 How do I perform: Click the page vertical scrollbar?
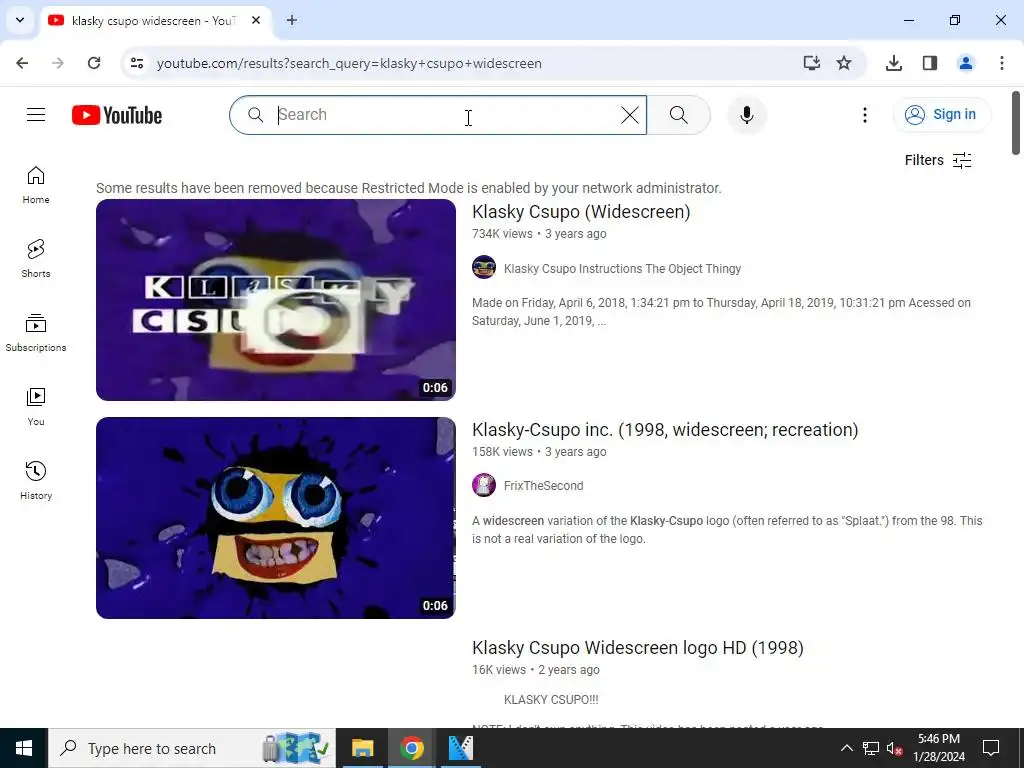pos(1016,123)
